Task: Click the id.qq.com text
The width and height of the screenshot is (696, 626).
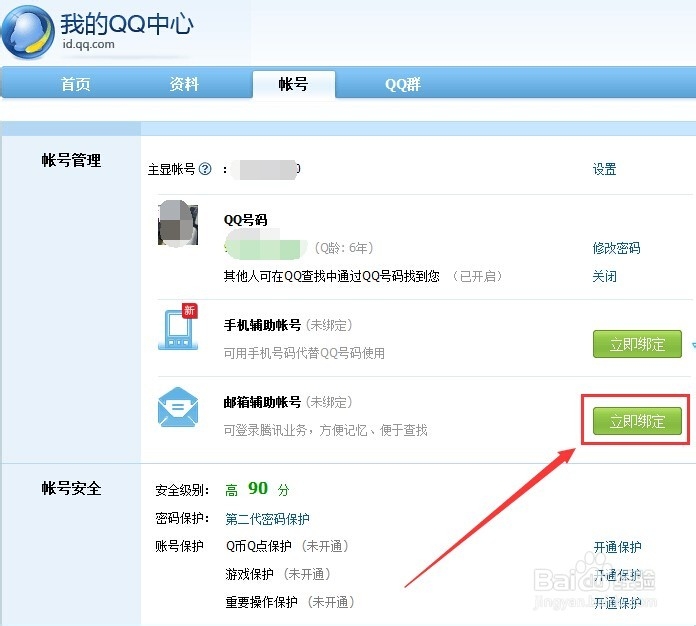Action: coord(88,44)
